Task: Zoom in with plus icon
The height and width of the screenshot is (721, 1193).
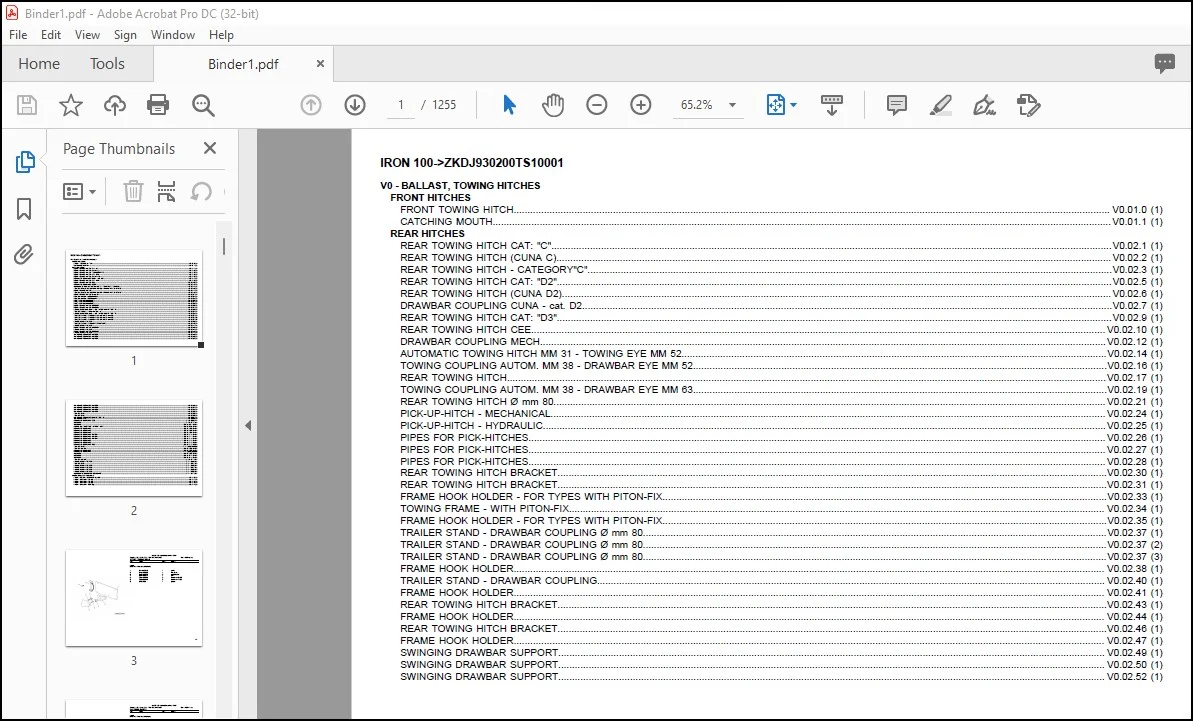Action: click(641, 105)
